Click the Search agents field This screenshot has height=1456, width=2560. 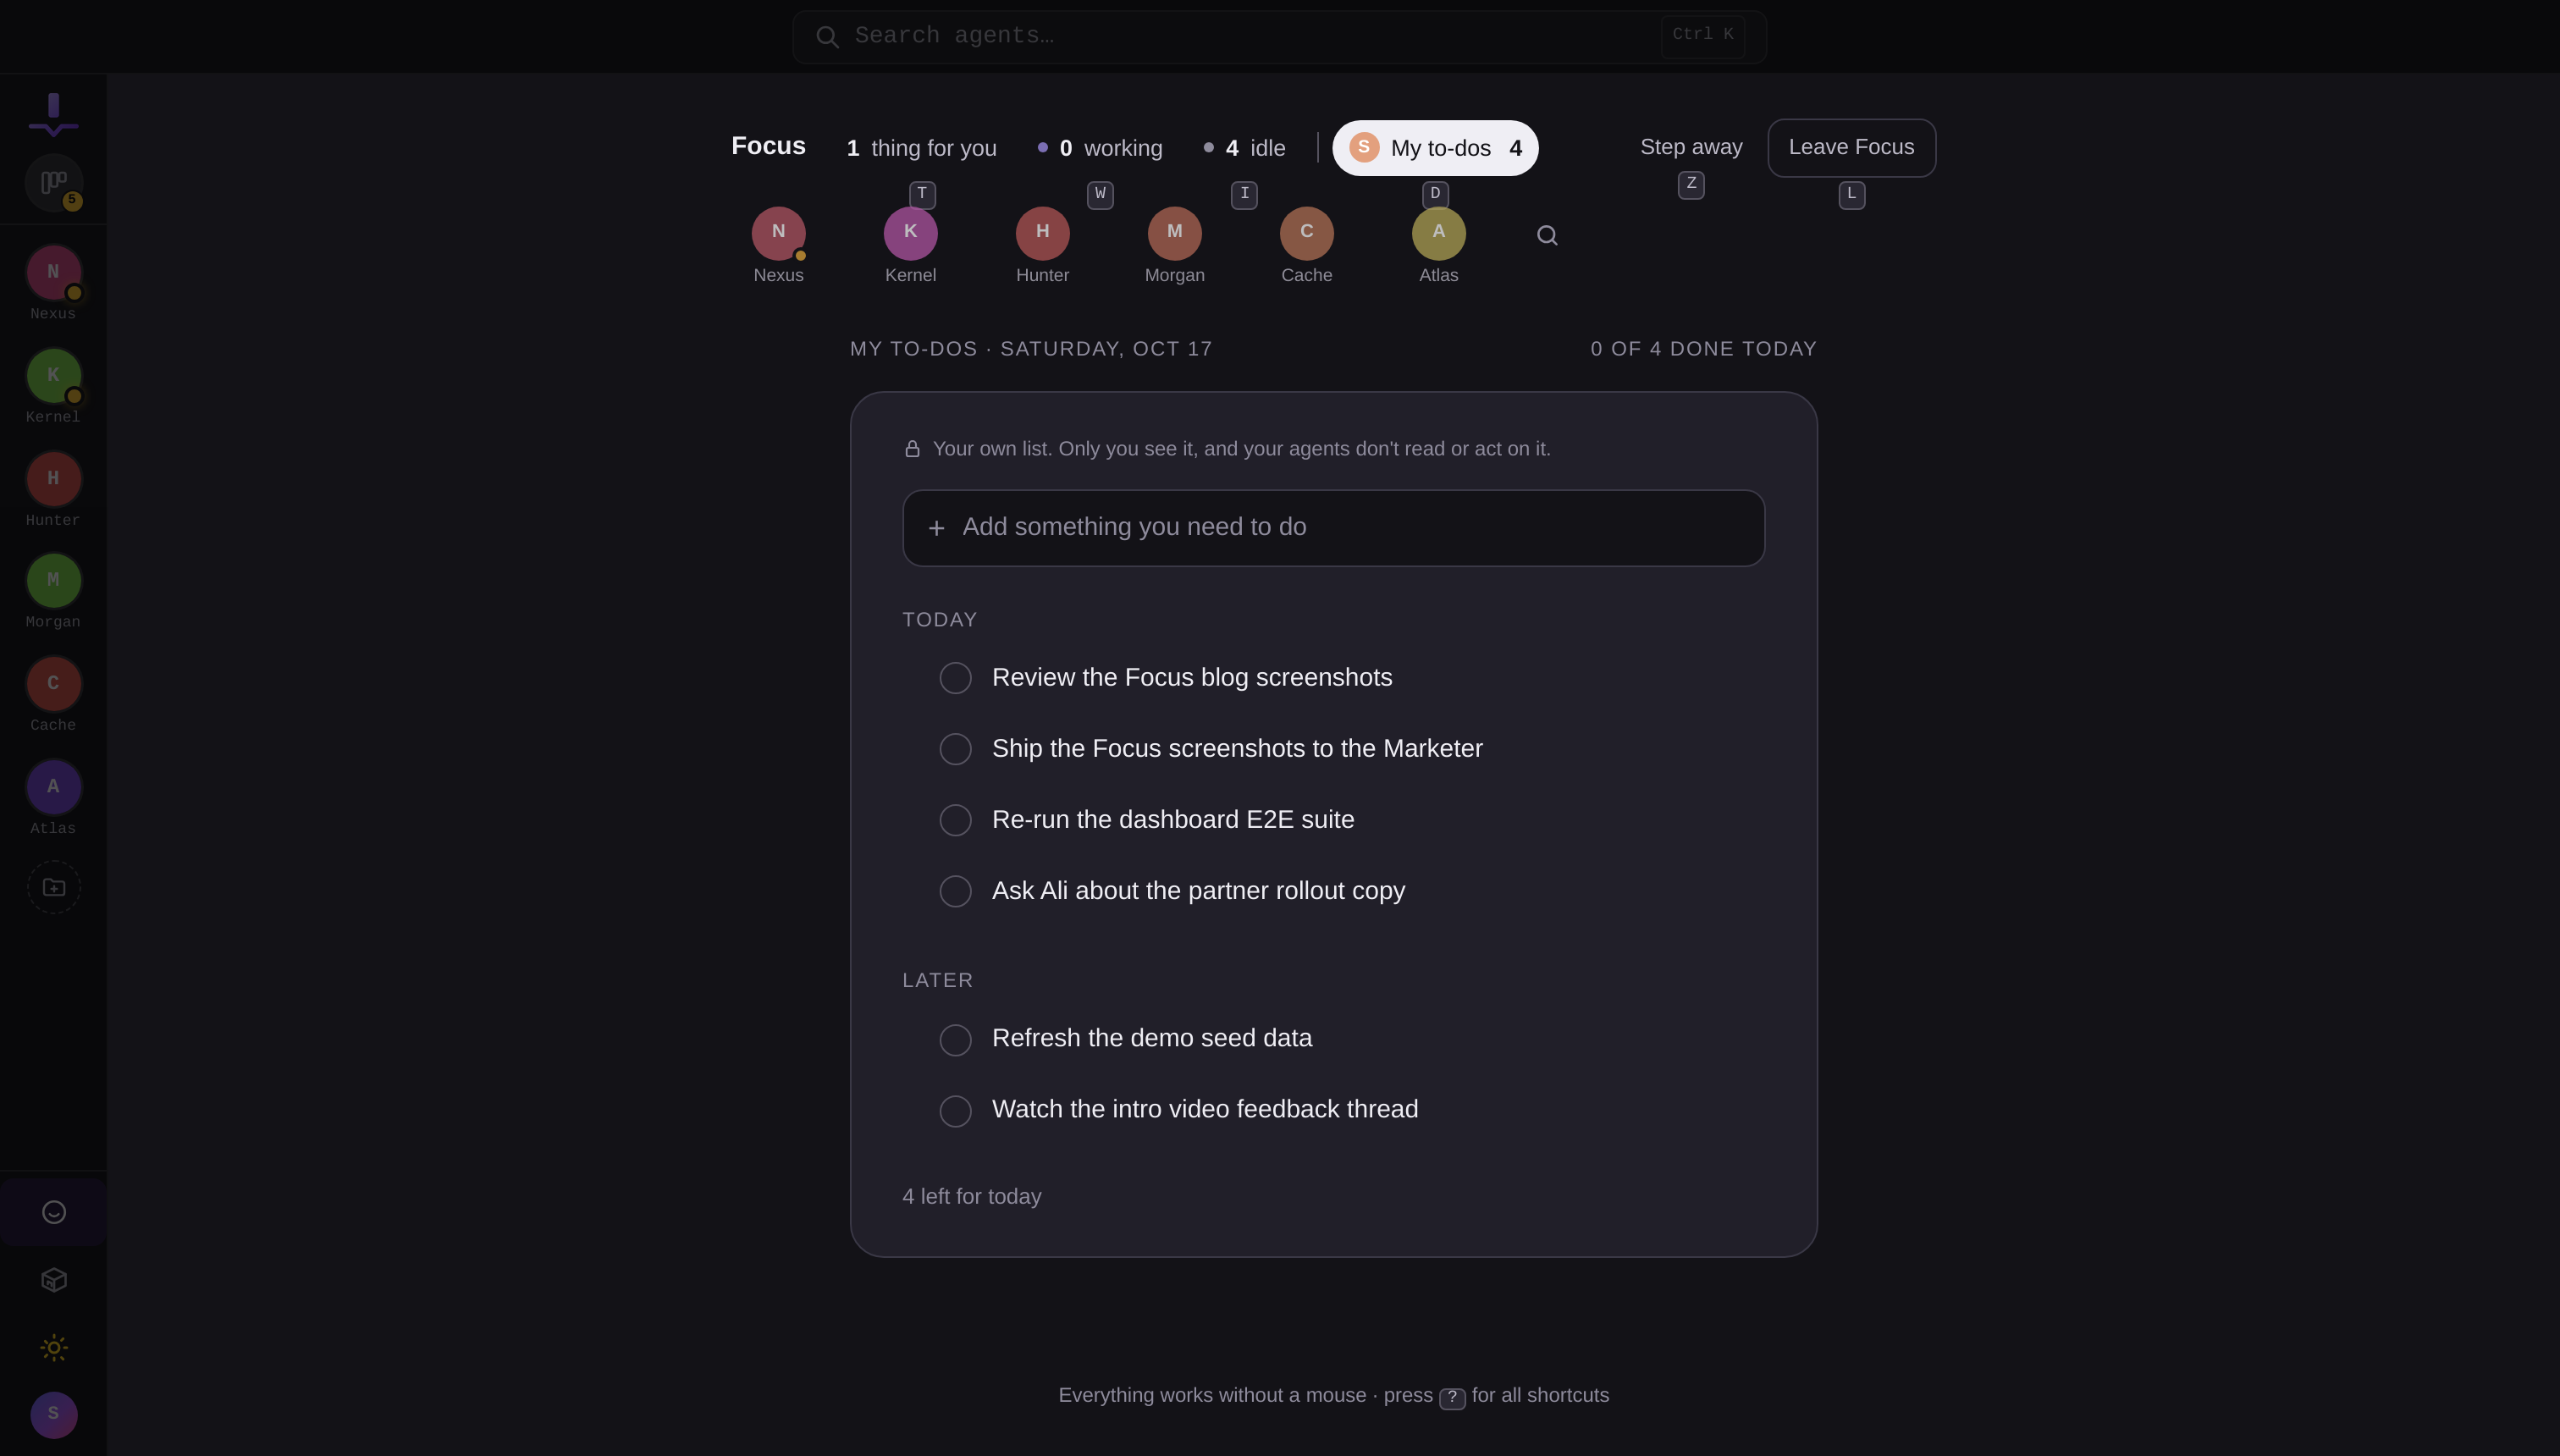pos(1279,37)
